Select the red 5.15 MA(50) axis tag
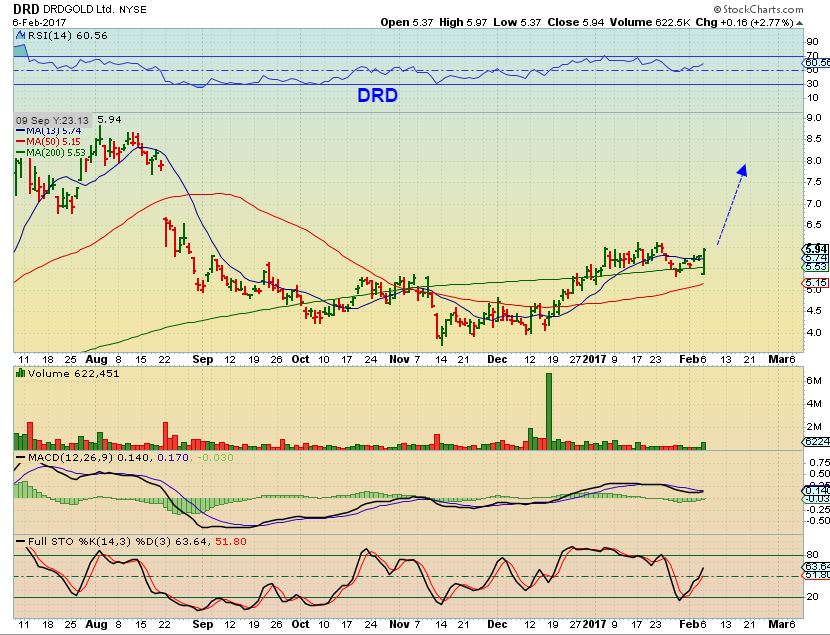The width and height of the screenshot is (830, 635). pyautogui.click(x=815, y=283)
